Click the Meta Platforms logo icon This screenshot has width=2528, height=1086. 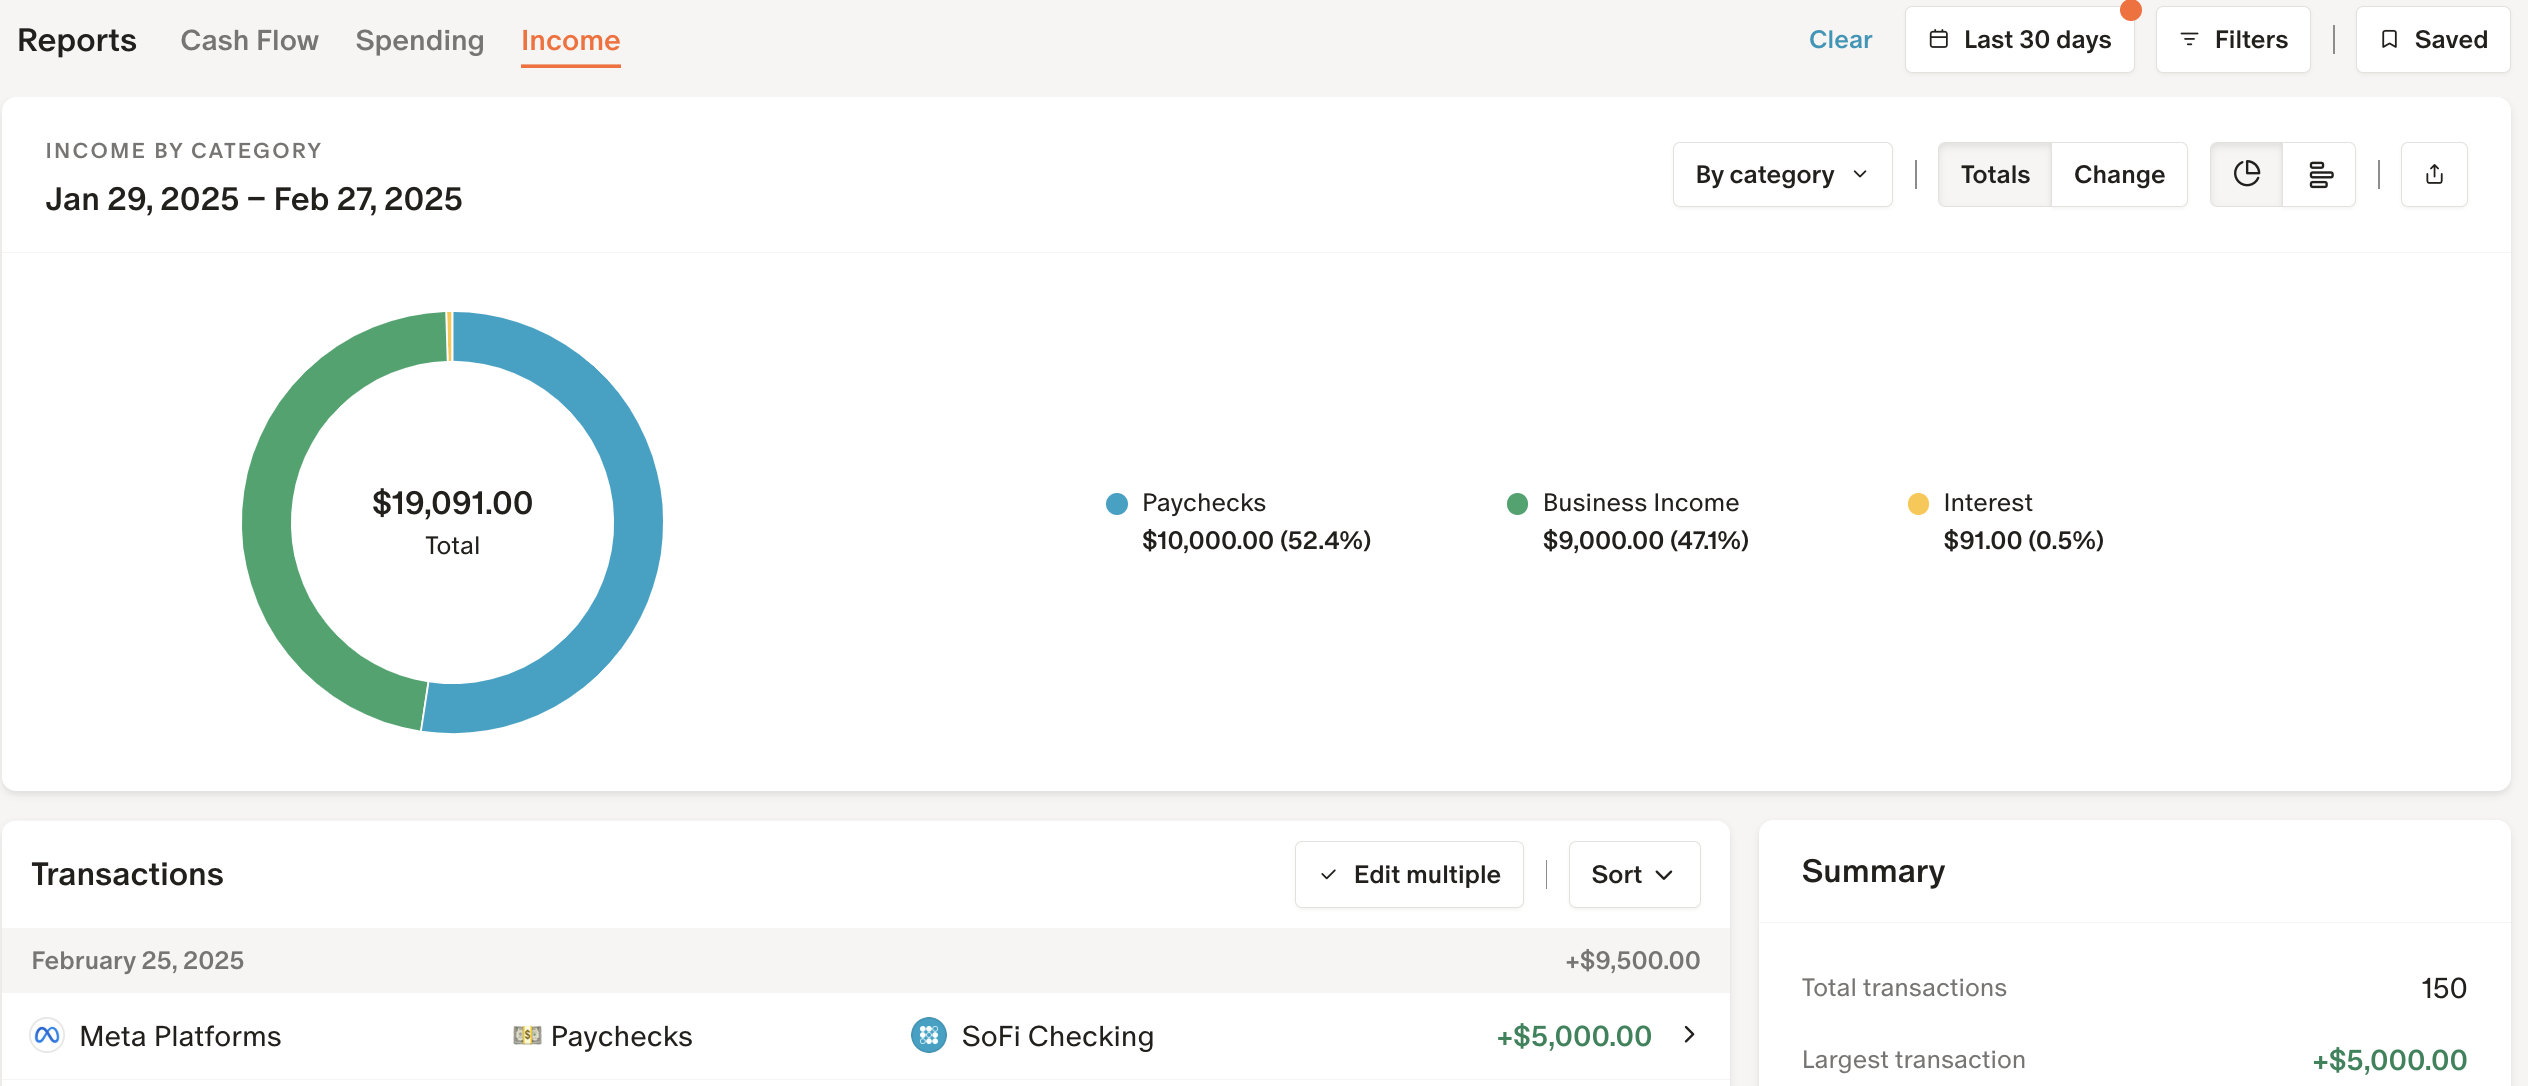(47, 1035)
